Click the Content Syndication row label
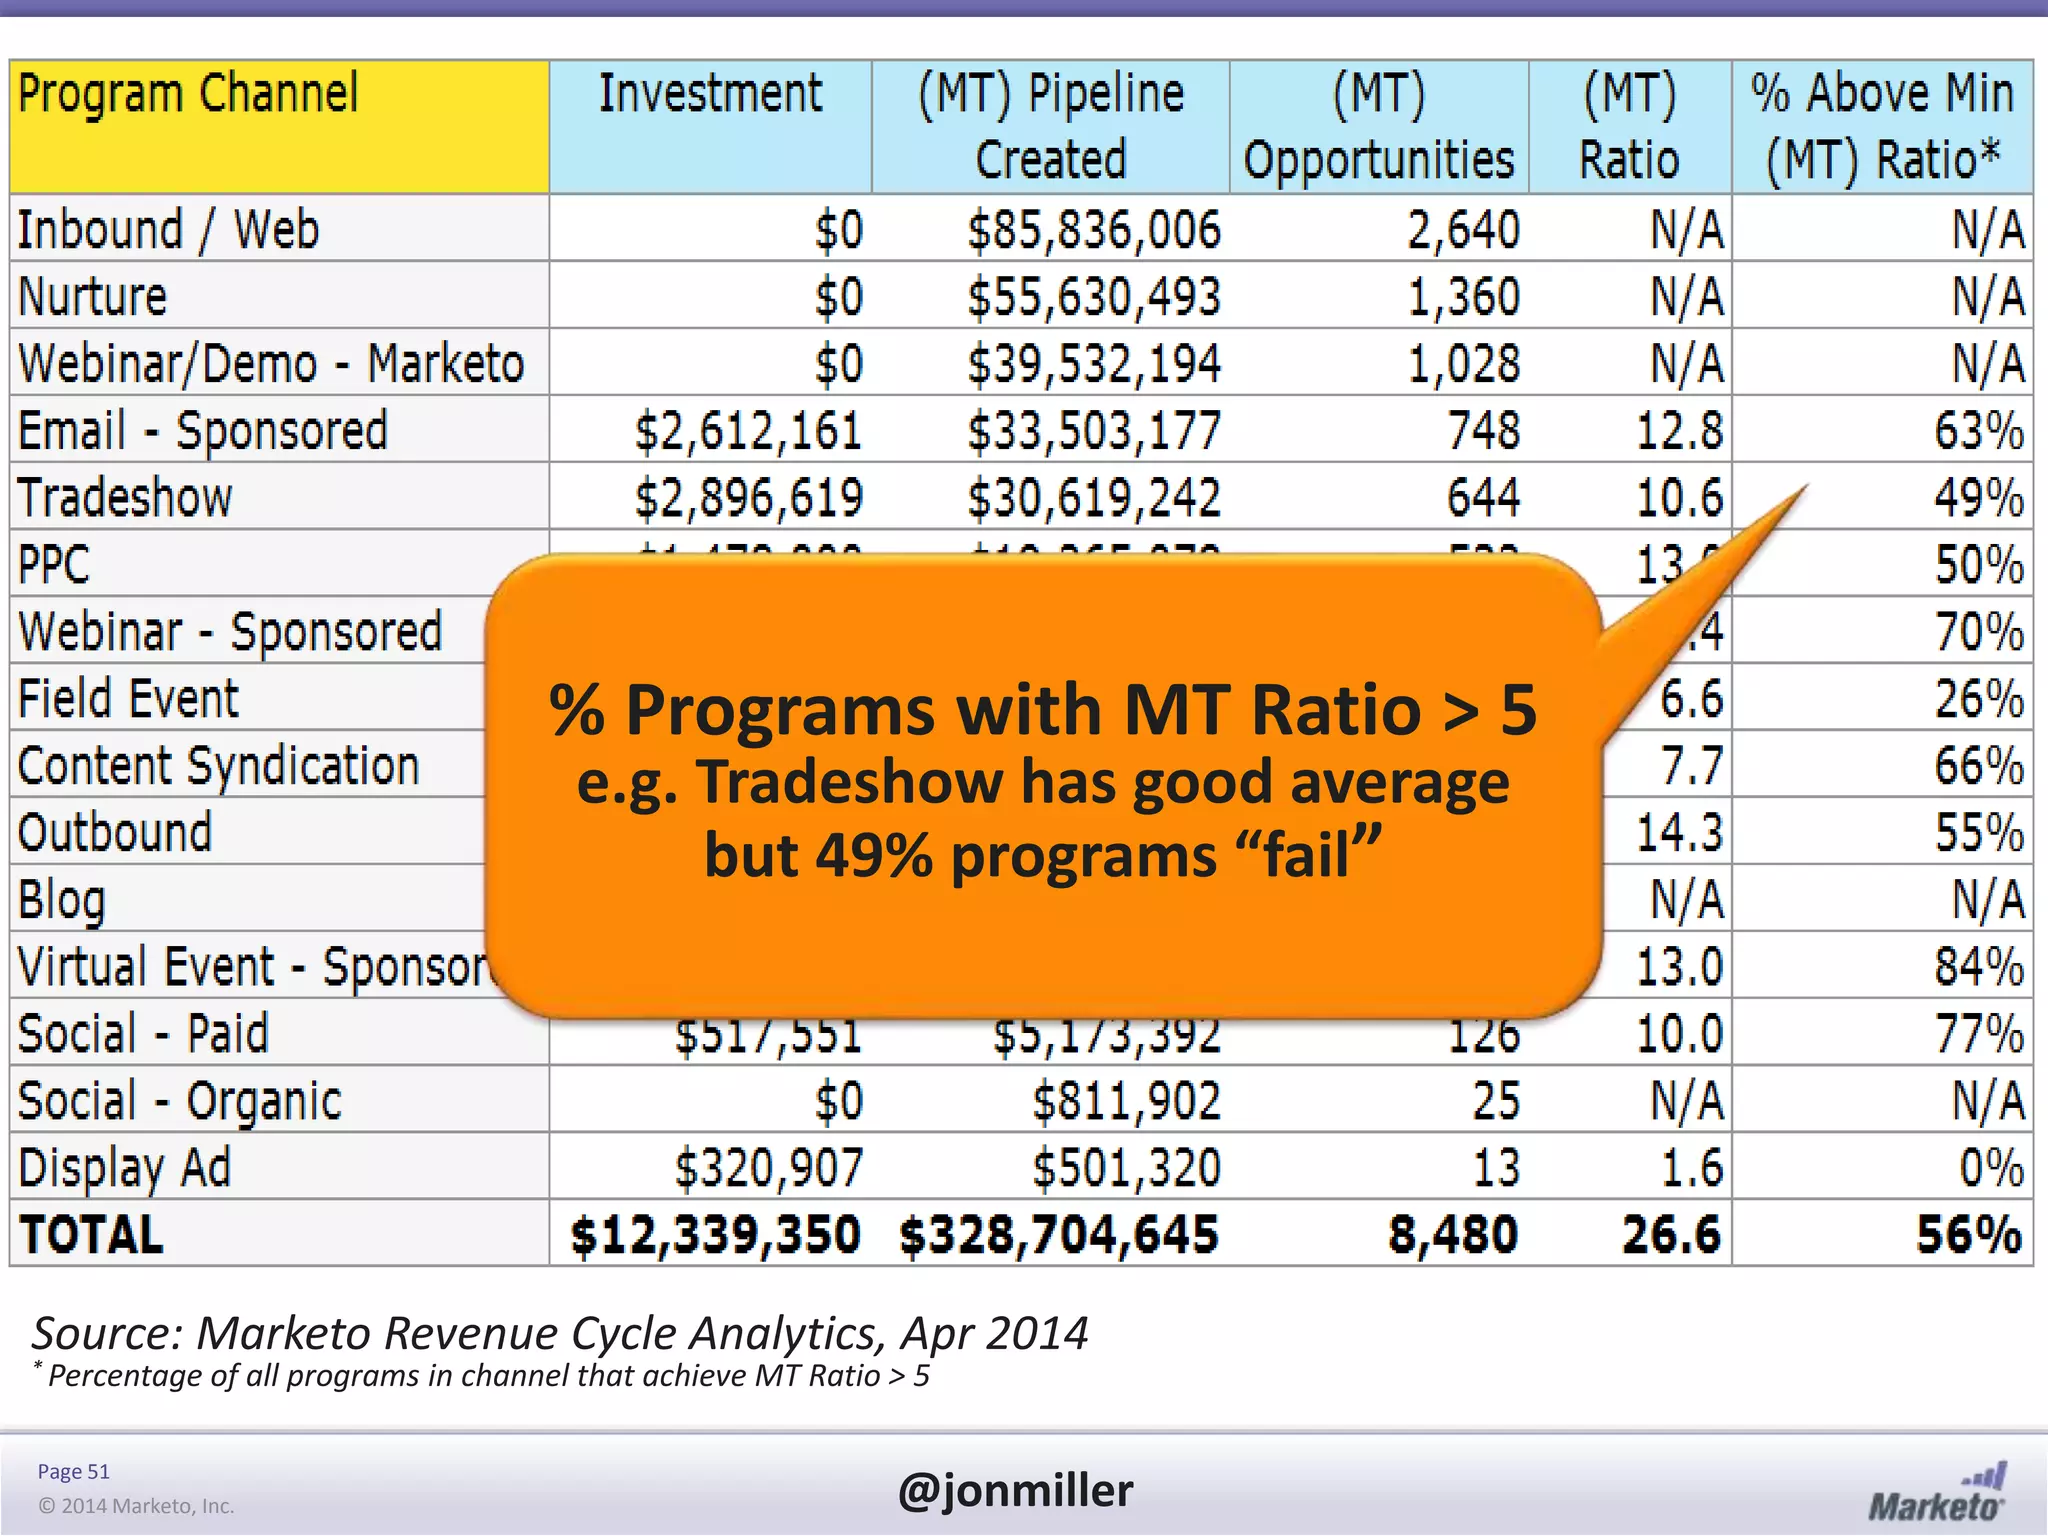This screenshot has height=1536, width=2048. tap(218, 766)
